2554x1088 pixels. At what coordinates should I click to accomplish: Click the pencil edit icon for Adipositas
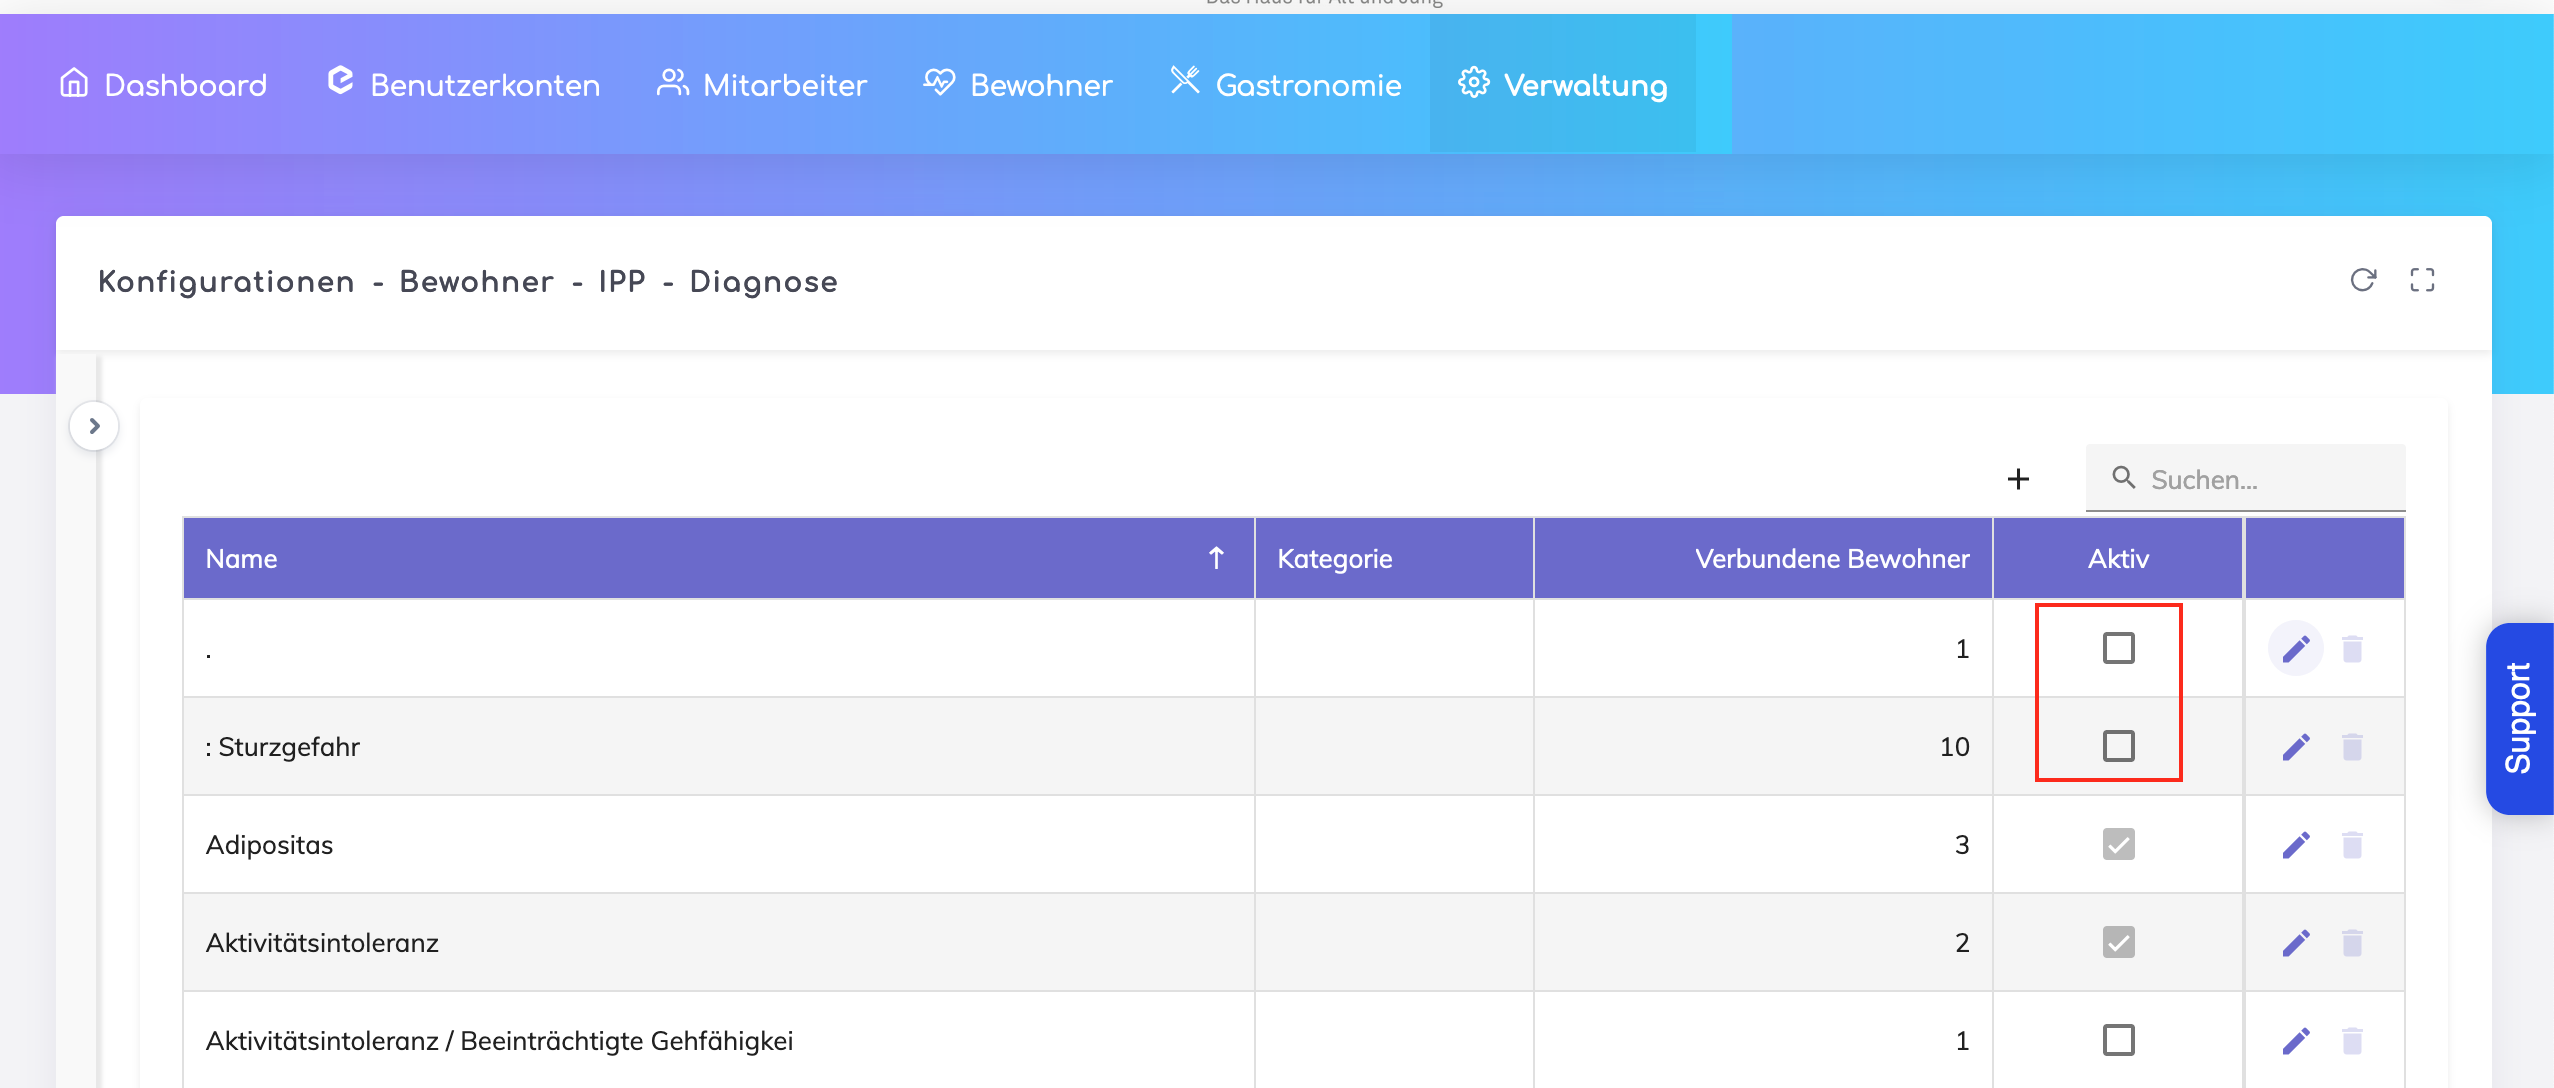(2296, 845)
